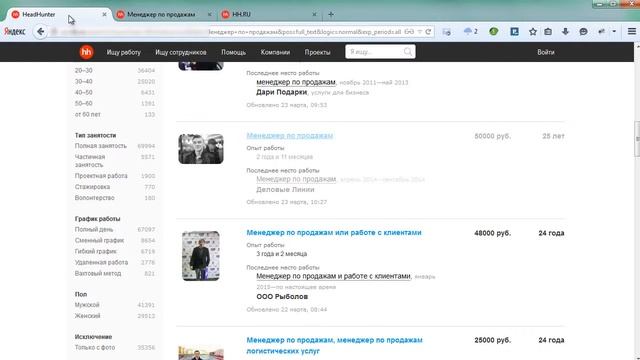Filter by age 20–30
This screenshot has width=640, height=360.
point(84,71)
